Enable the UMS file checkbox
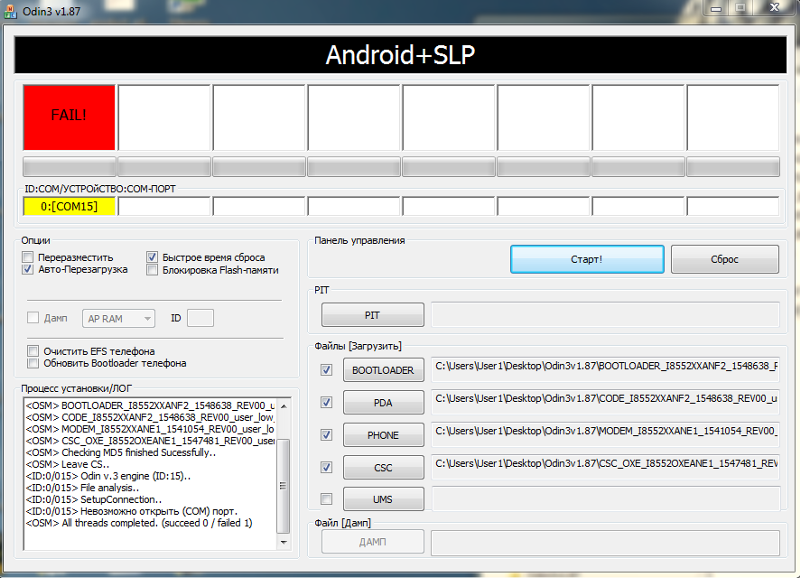The image size is (800, 578). click(326, 499)
